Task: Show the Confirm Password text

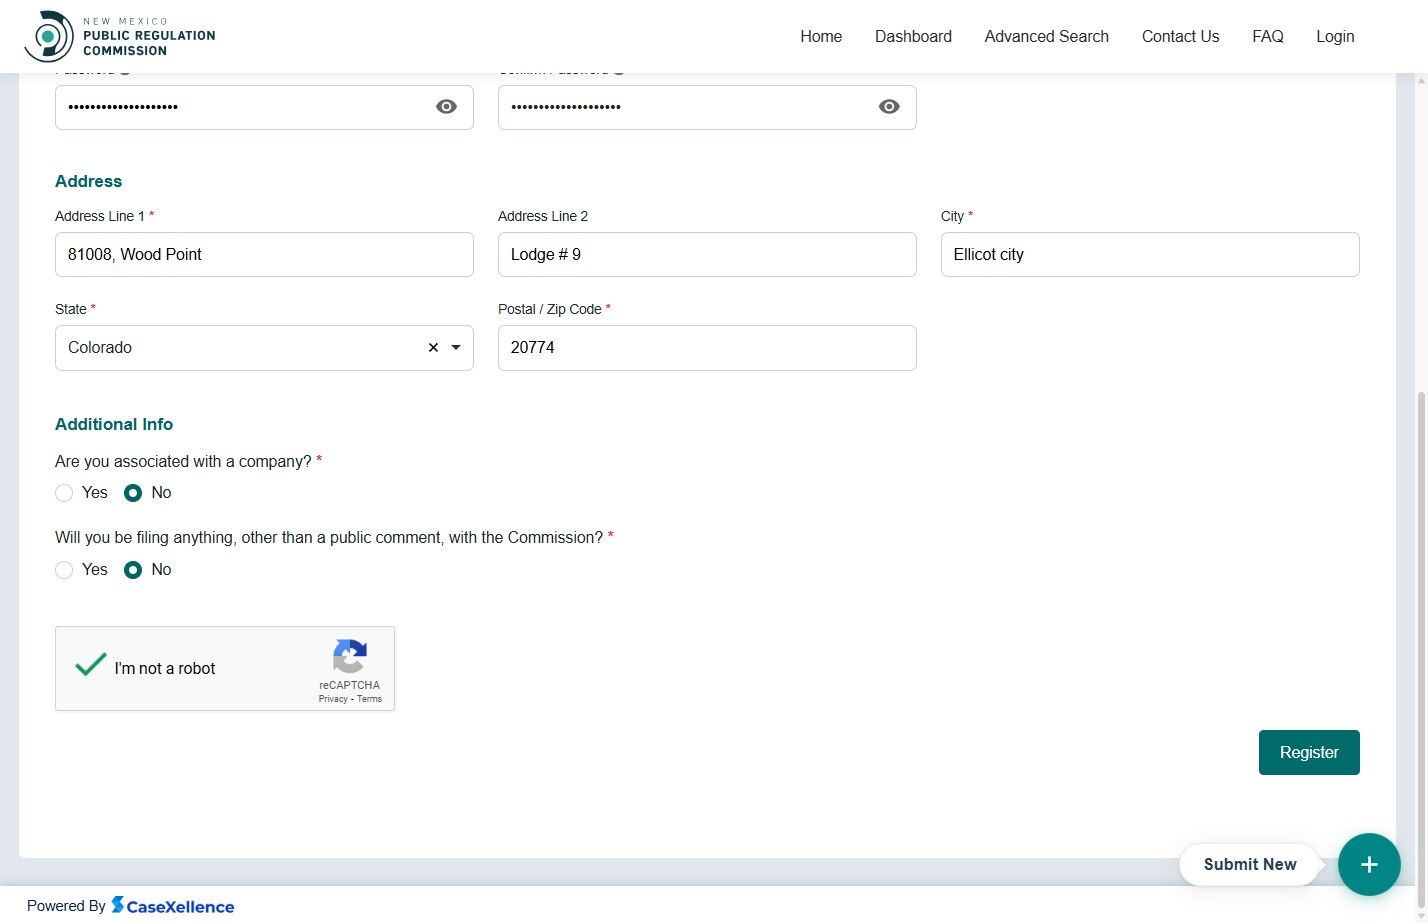Action: tap(888, 106)
